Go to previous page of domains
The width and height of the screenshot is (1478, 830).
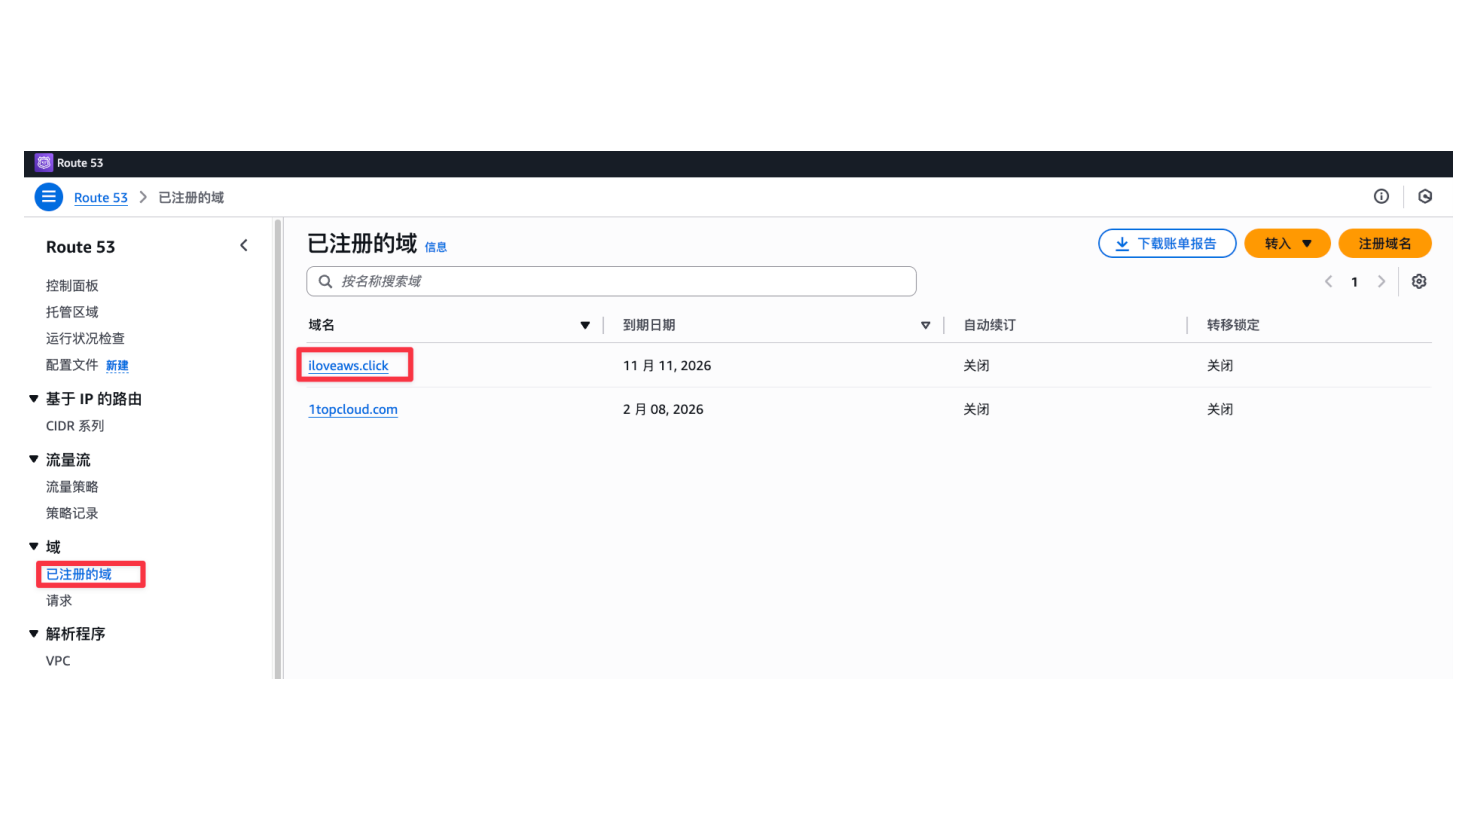(1328, 282)
